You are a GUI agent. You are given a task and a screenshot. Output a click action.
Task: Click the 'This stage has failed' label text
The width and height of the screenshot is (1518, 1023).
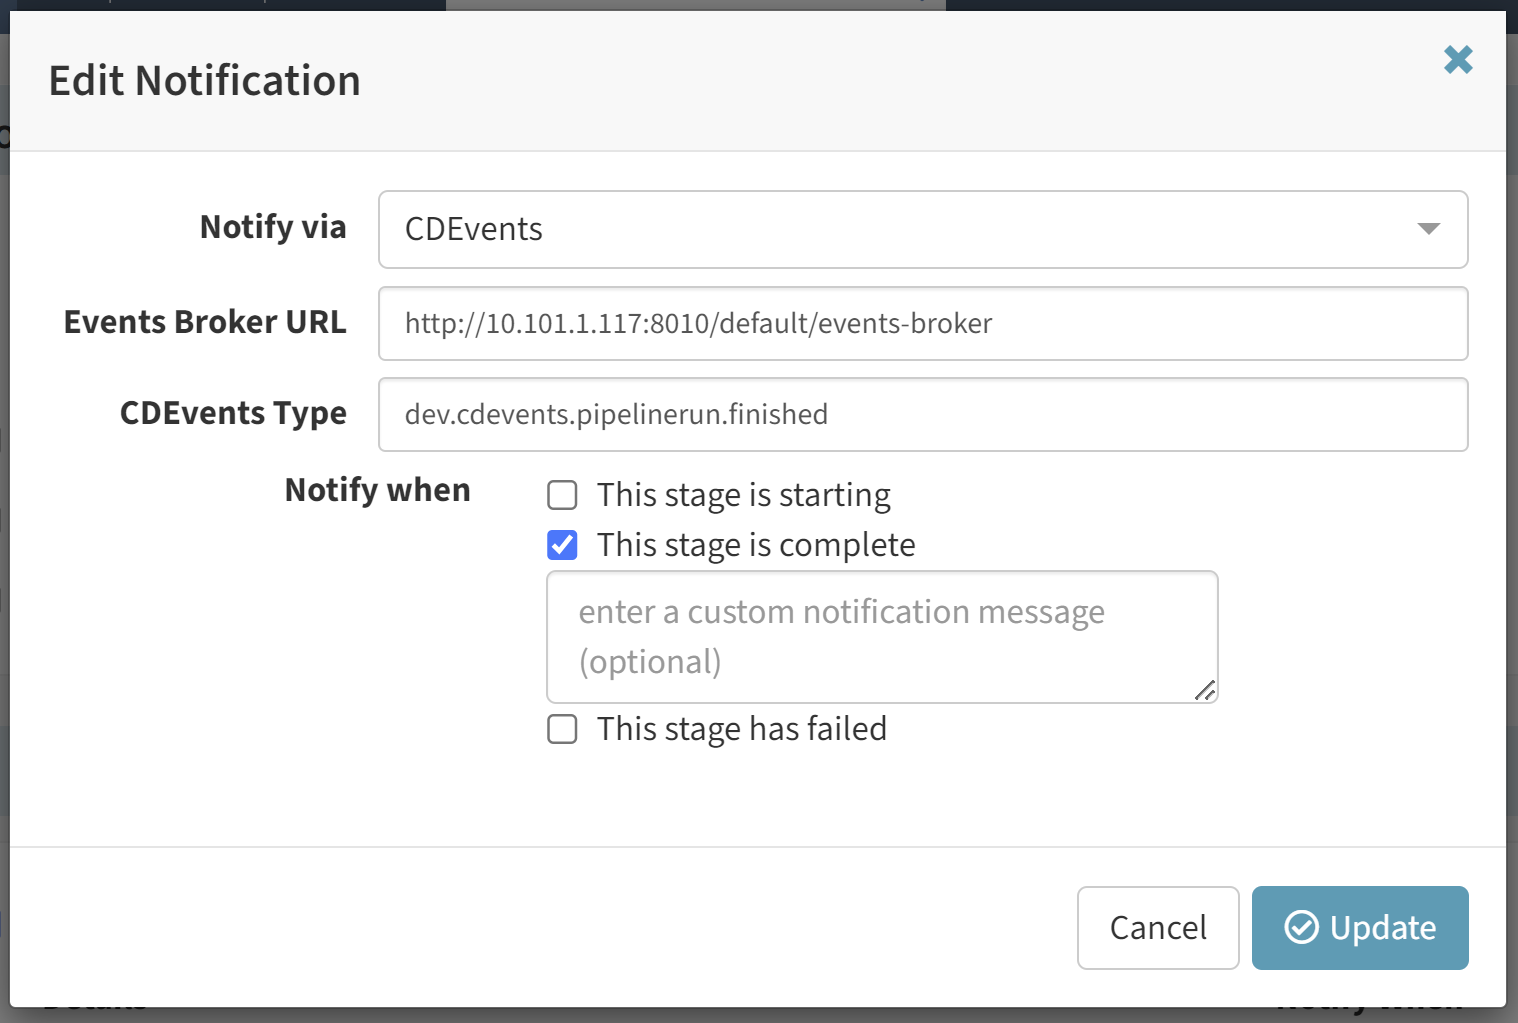point(741,729)
